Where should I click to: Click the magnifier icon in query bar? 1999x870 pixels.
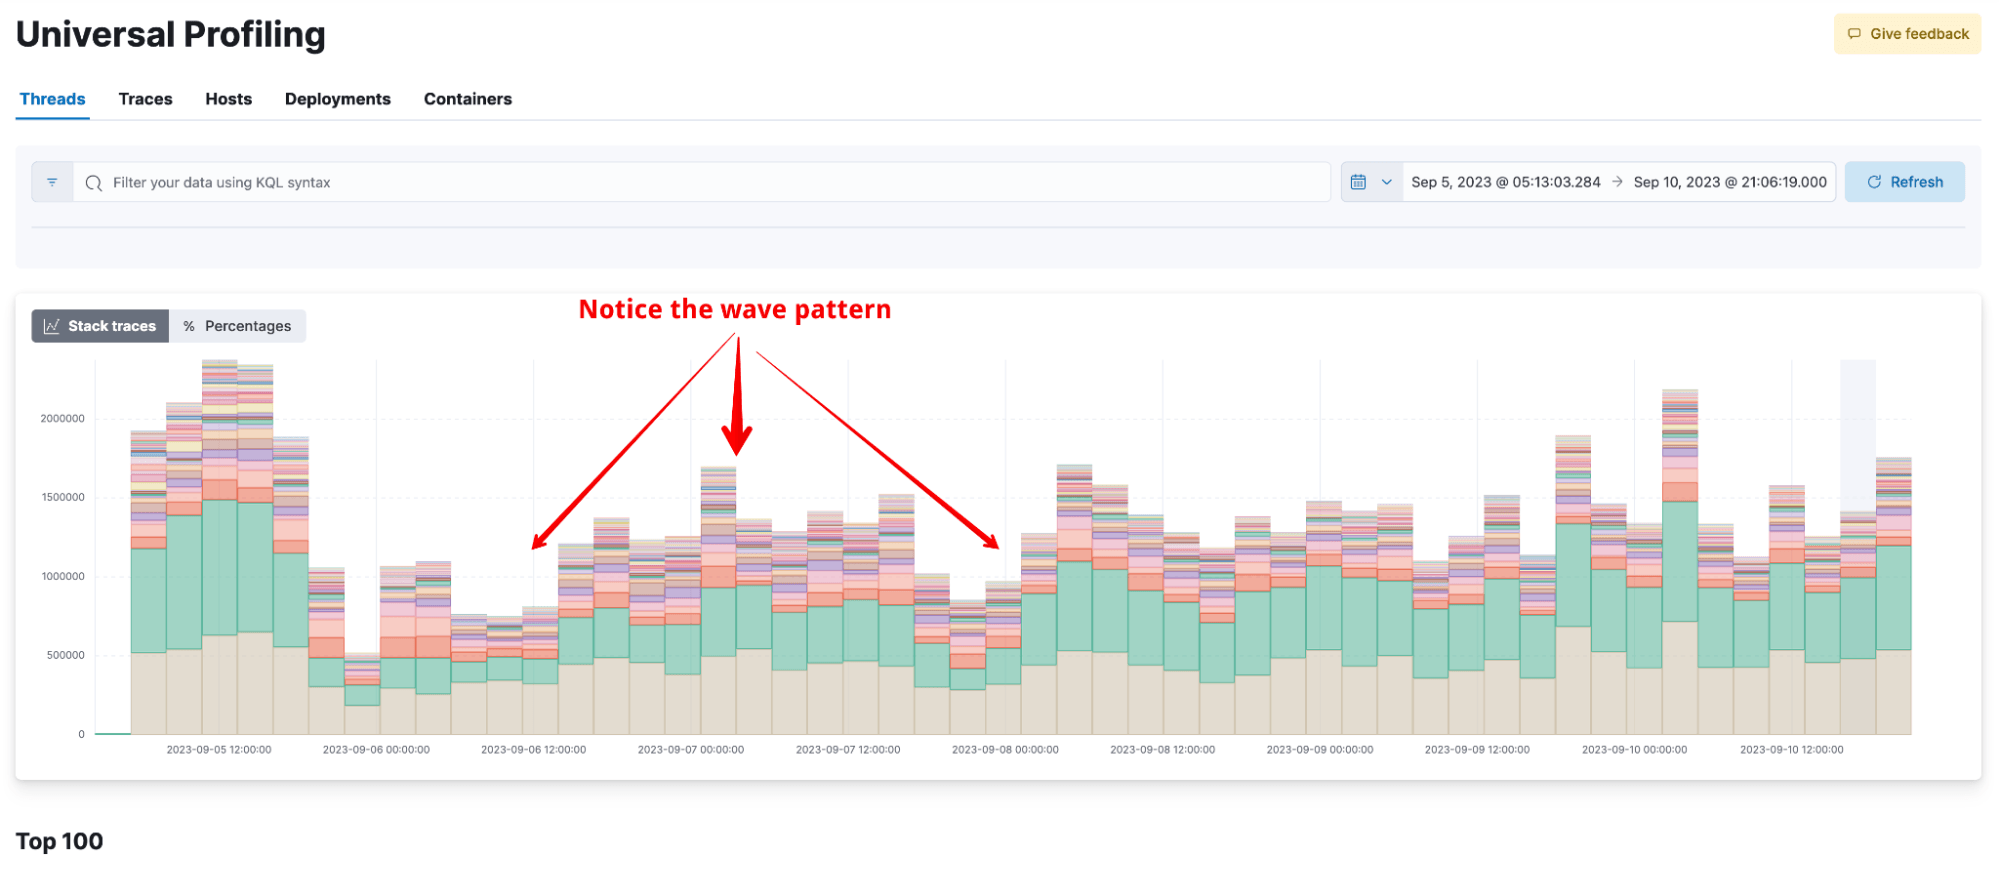pyautogui.click(x=94, y=183)
